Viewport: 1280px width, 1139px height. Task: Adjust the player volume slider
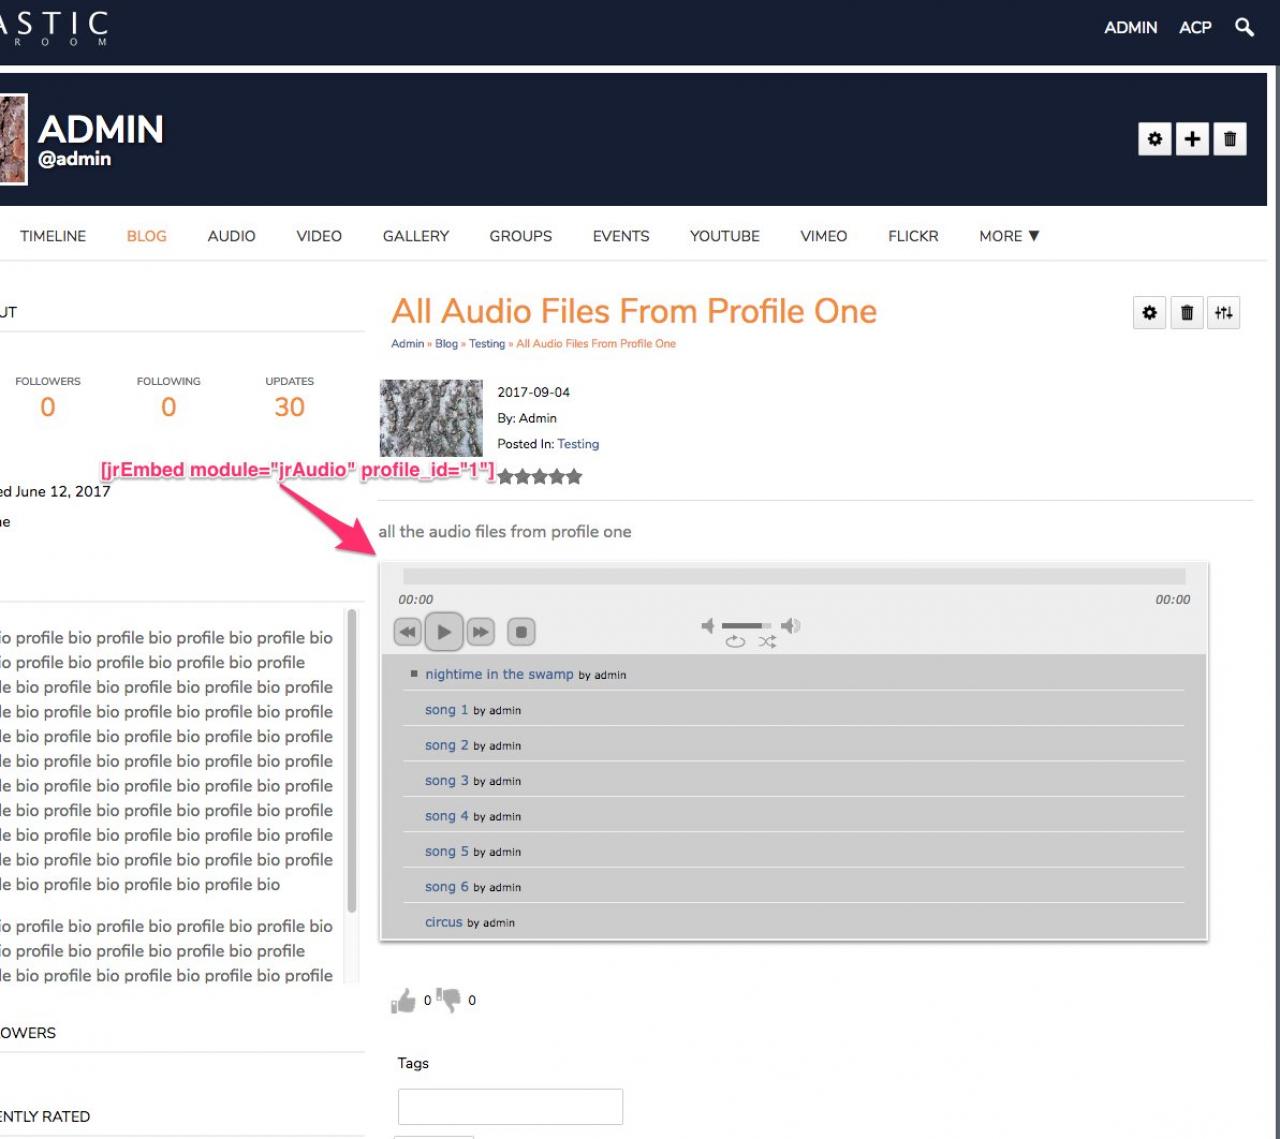[x=747, y=626]
